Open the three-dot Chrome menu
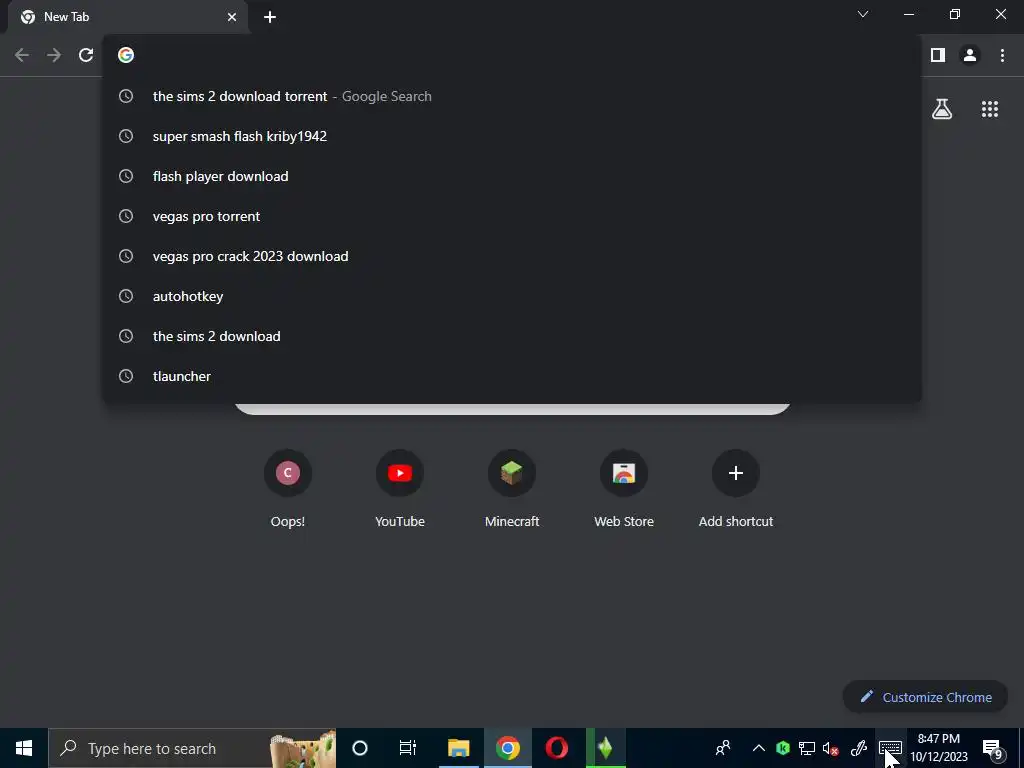 [x=1002, y=56]
